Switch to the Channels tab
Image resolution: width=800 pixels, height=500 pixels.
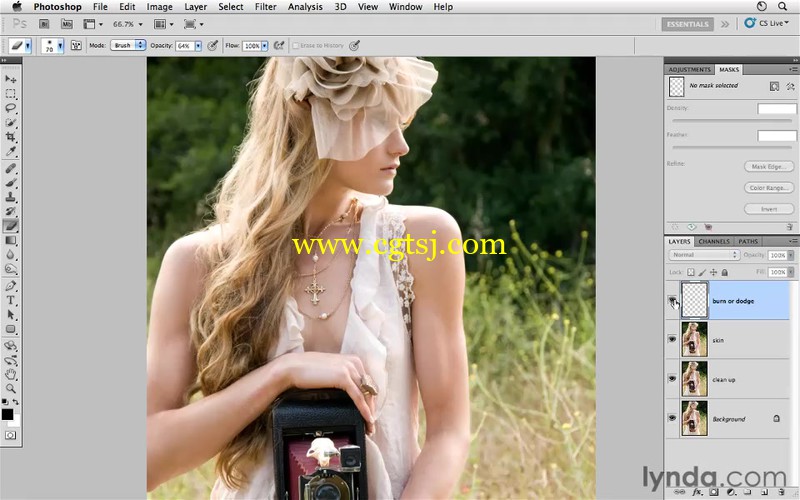pos(714,241)
